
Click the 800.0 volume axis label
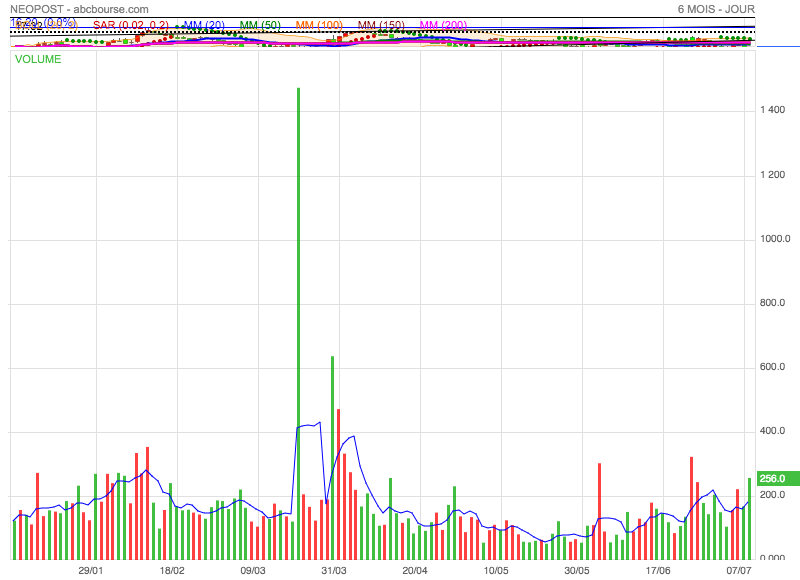pos(773,303)
